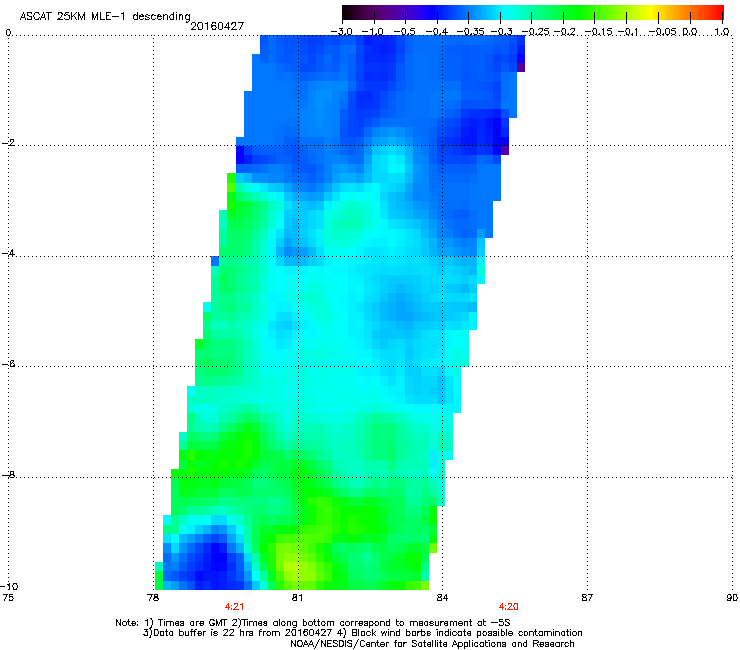Click the red time stamp 4:21
The height and width of the screenshot is (650, 740).
[235, 607]
